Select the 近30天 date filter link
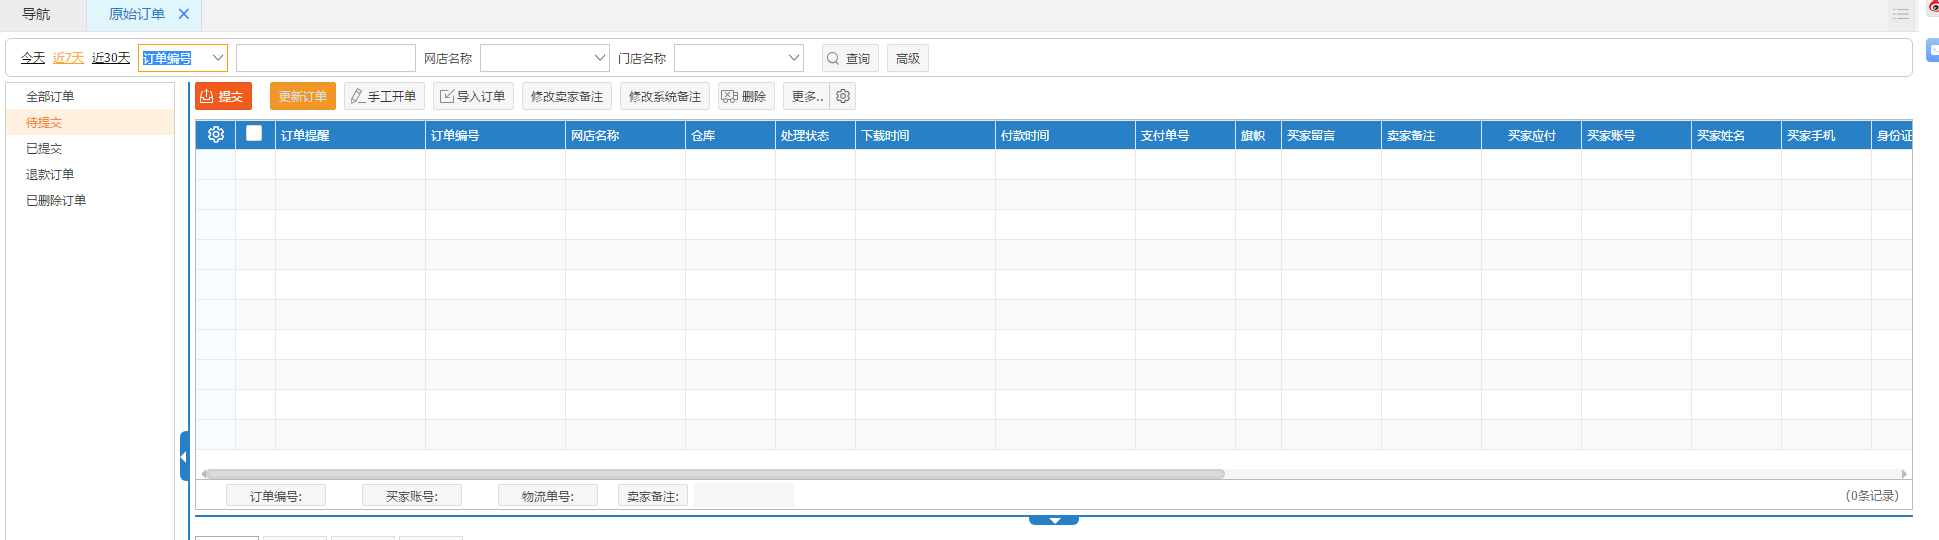 (x=111, y=58)
